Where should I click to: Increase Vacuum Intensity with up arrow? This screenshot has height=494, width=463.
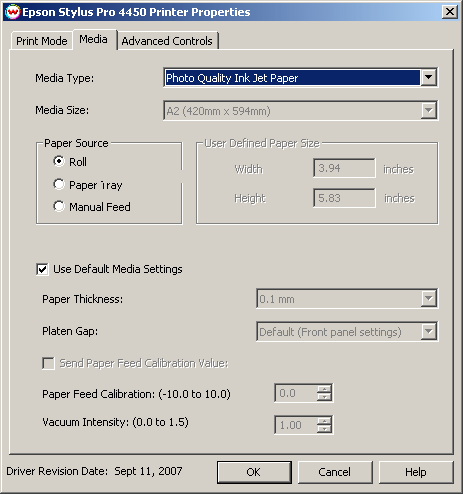point(324,421)
